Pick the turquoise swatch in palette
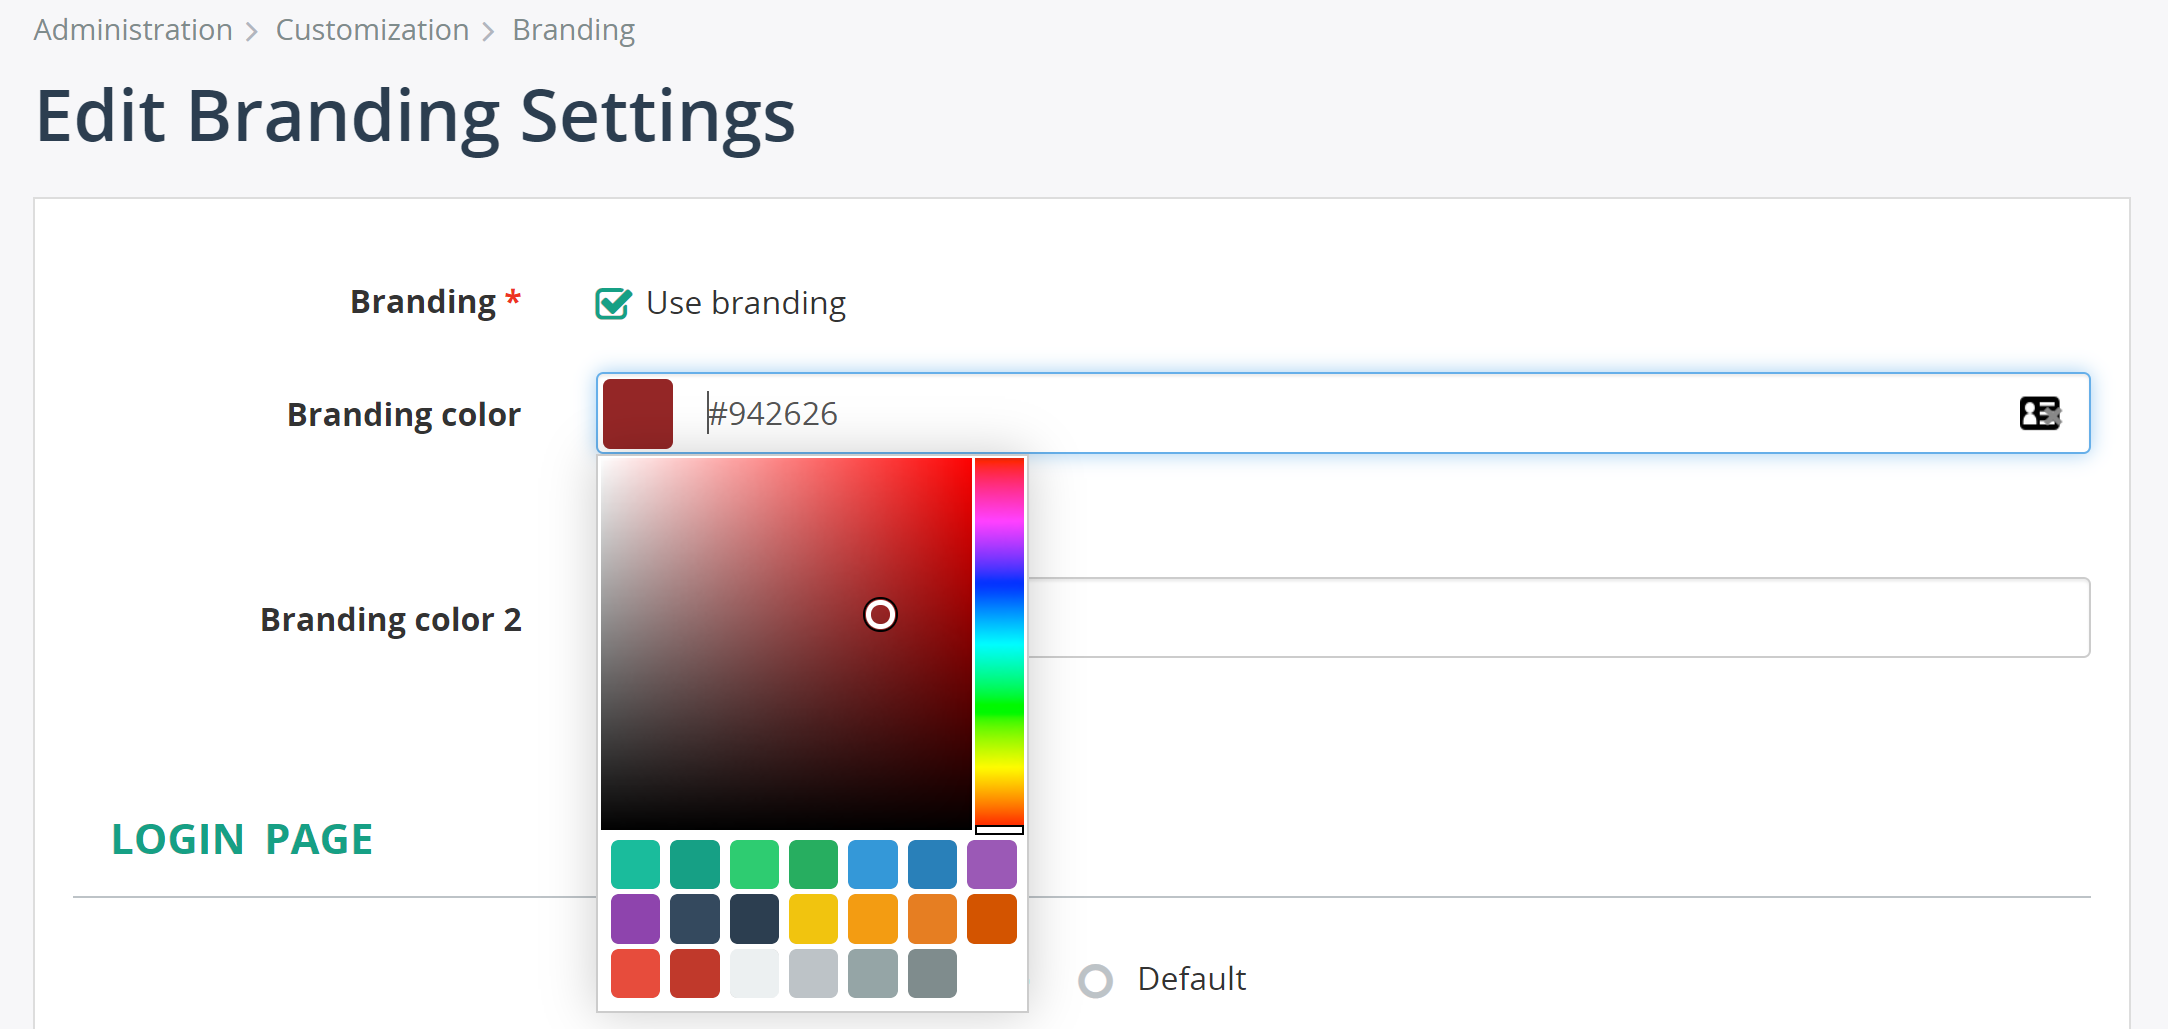This screenshot has height=1029, width=2168. (635, 864)
